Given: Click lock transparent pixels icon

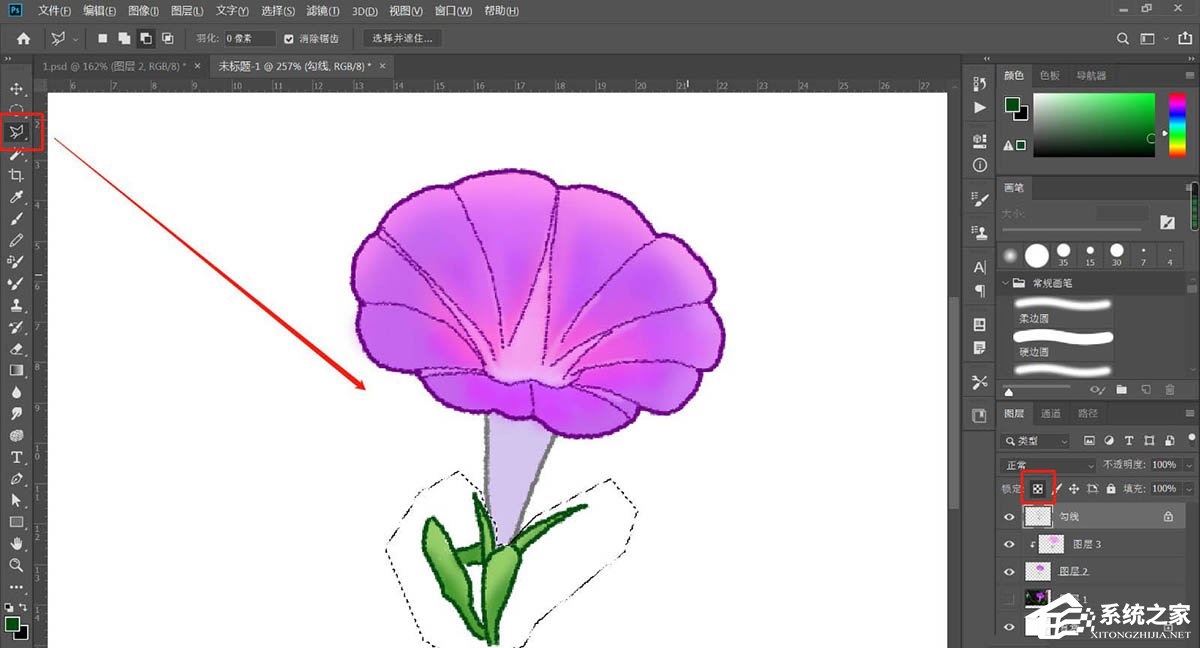Looking at the screenshot, I should (1038, 489).
